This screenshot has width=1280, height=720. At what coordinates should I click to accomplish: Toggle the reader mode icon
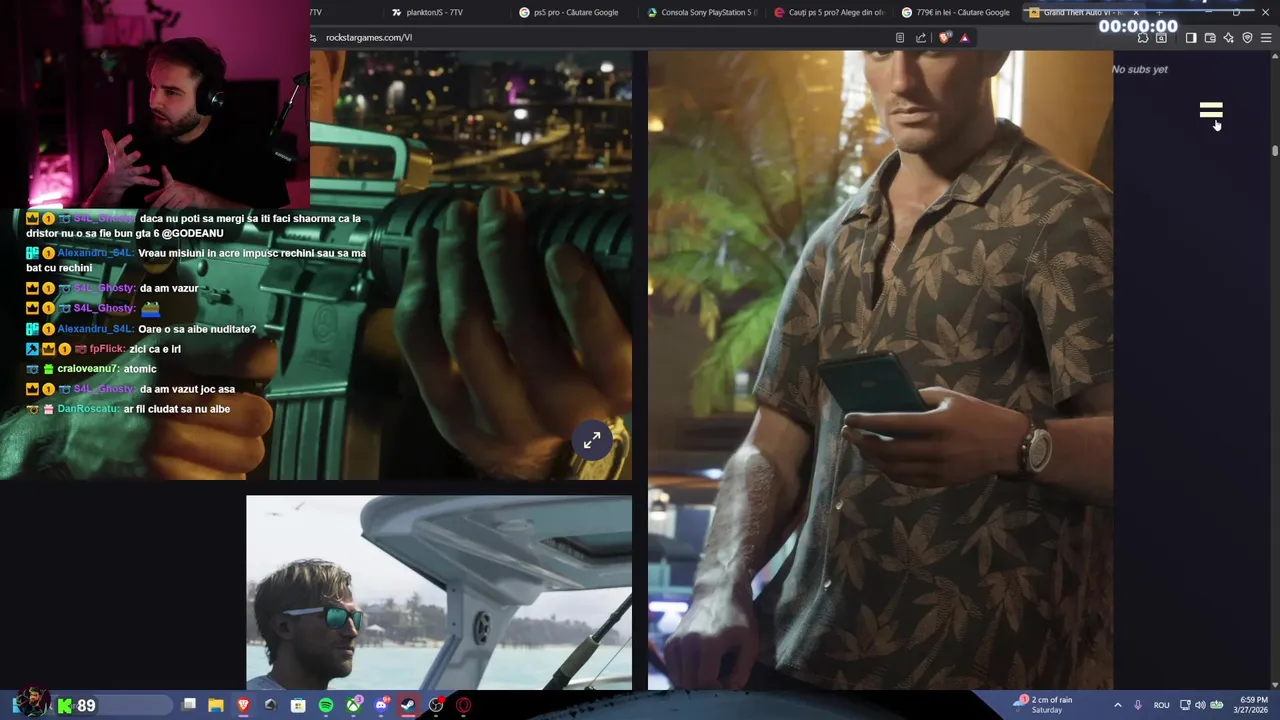point(900,38)
